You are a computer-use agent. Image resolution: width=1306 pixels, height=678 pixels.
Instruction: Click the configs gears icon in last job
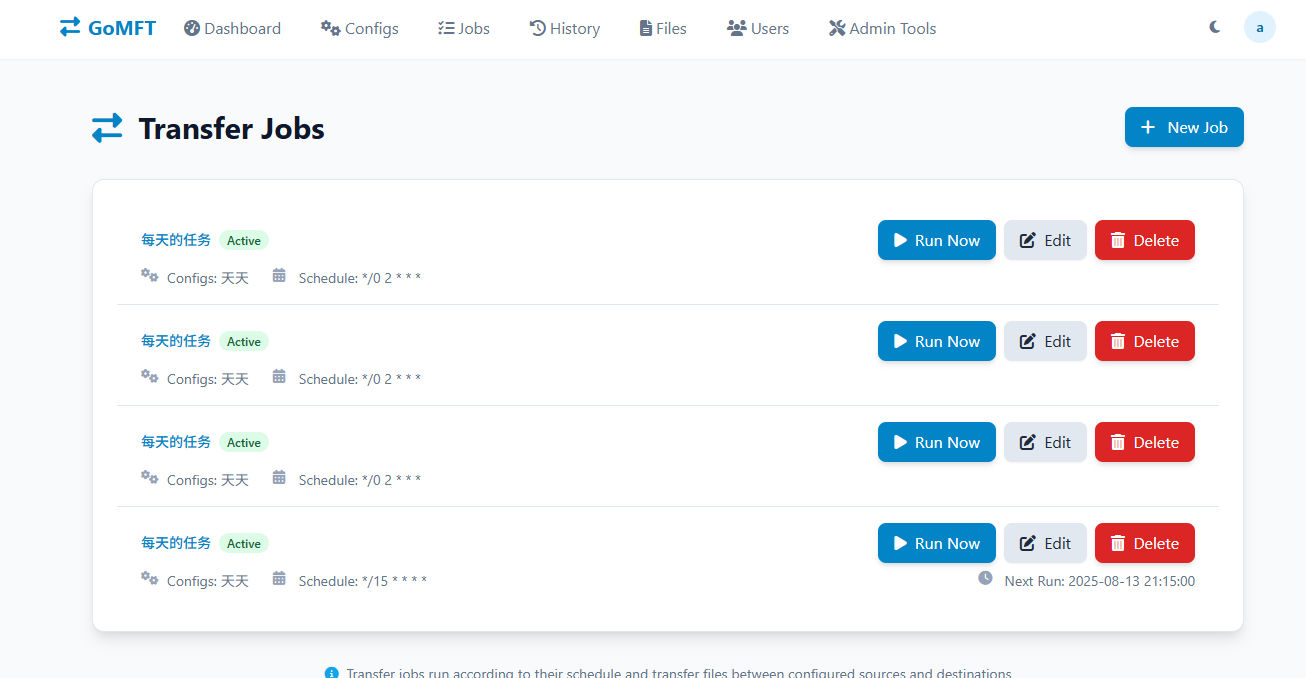pos(150,578)
